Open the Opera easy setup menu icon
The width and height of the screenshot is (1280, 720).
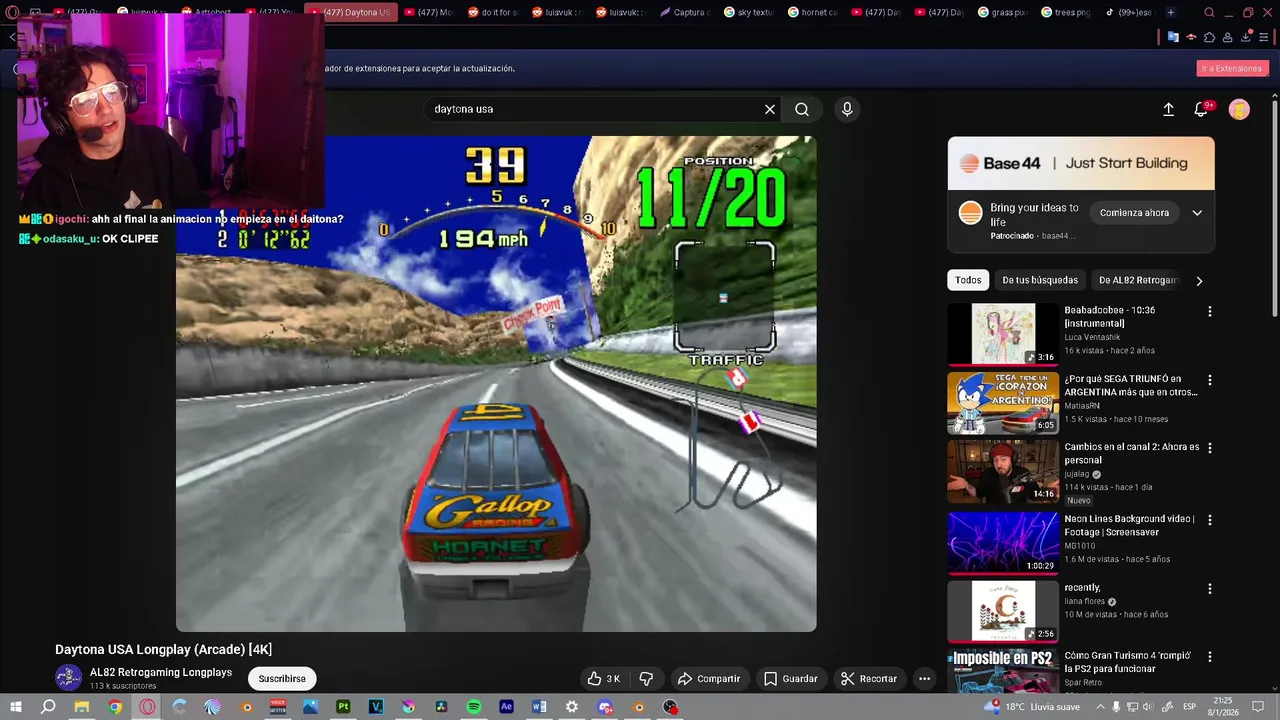[x=1264, y=37]
